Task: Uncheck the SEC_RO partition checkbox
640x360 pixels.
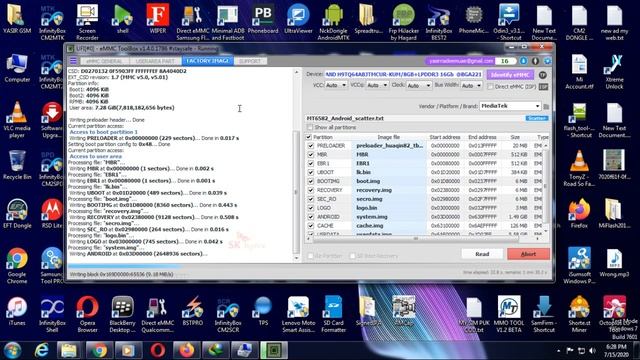Action: [x=311, y=199]
